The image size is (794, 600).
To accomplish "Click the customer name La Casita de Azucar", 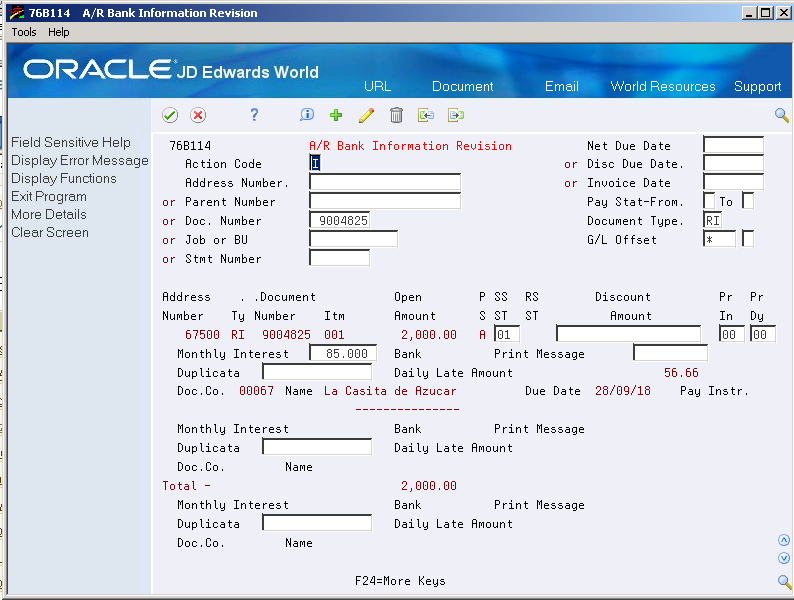I will click(x=390, y=391).
